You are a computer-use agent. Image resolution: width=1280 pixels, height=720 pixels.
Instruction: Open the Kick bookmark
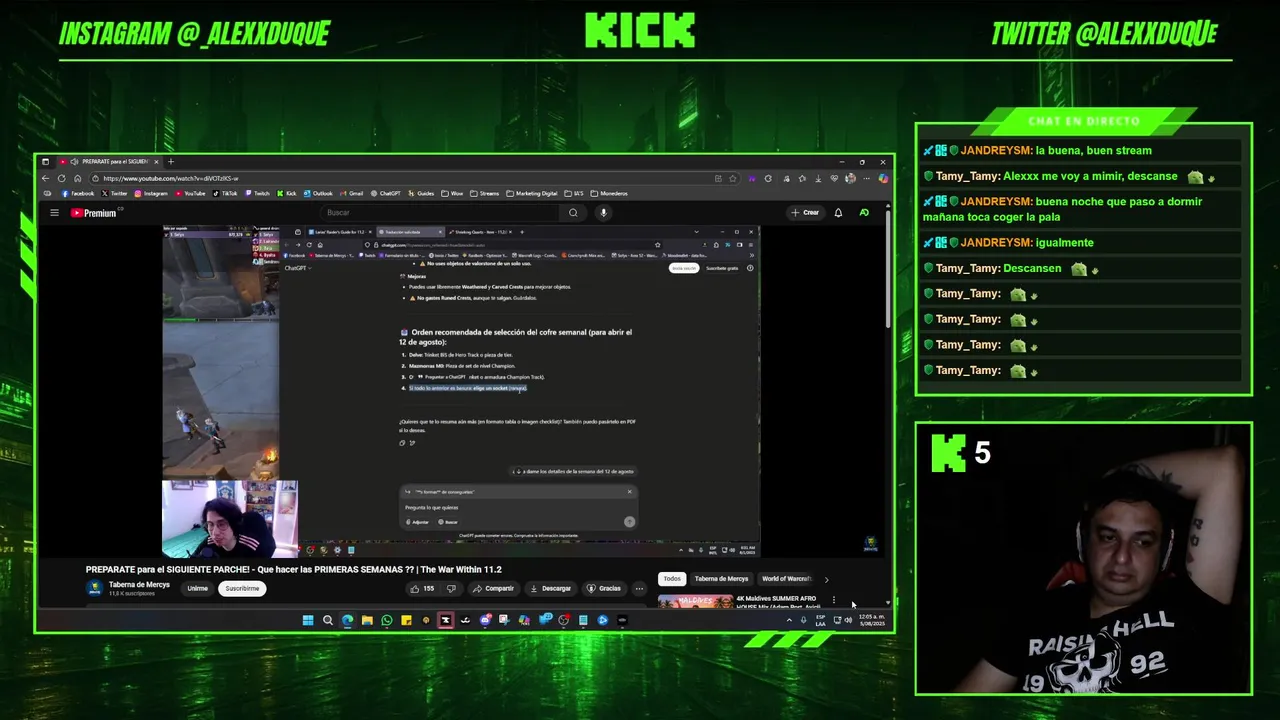287,193
